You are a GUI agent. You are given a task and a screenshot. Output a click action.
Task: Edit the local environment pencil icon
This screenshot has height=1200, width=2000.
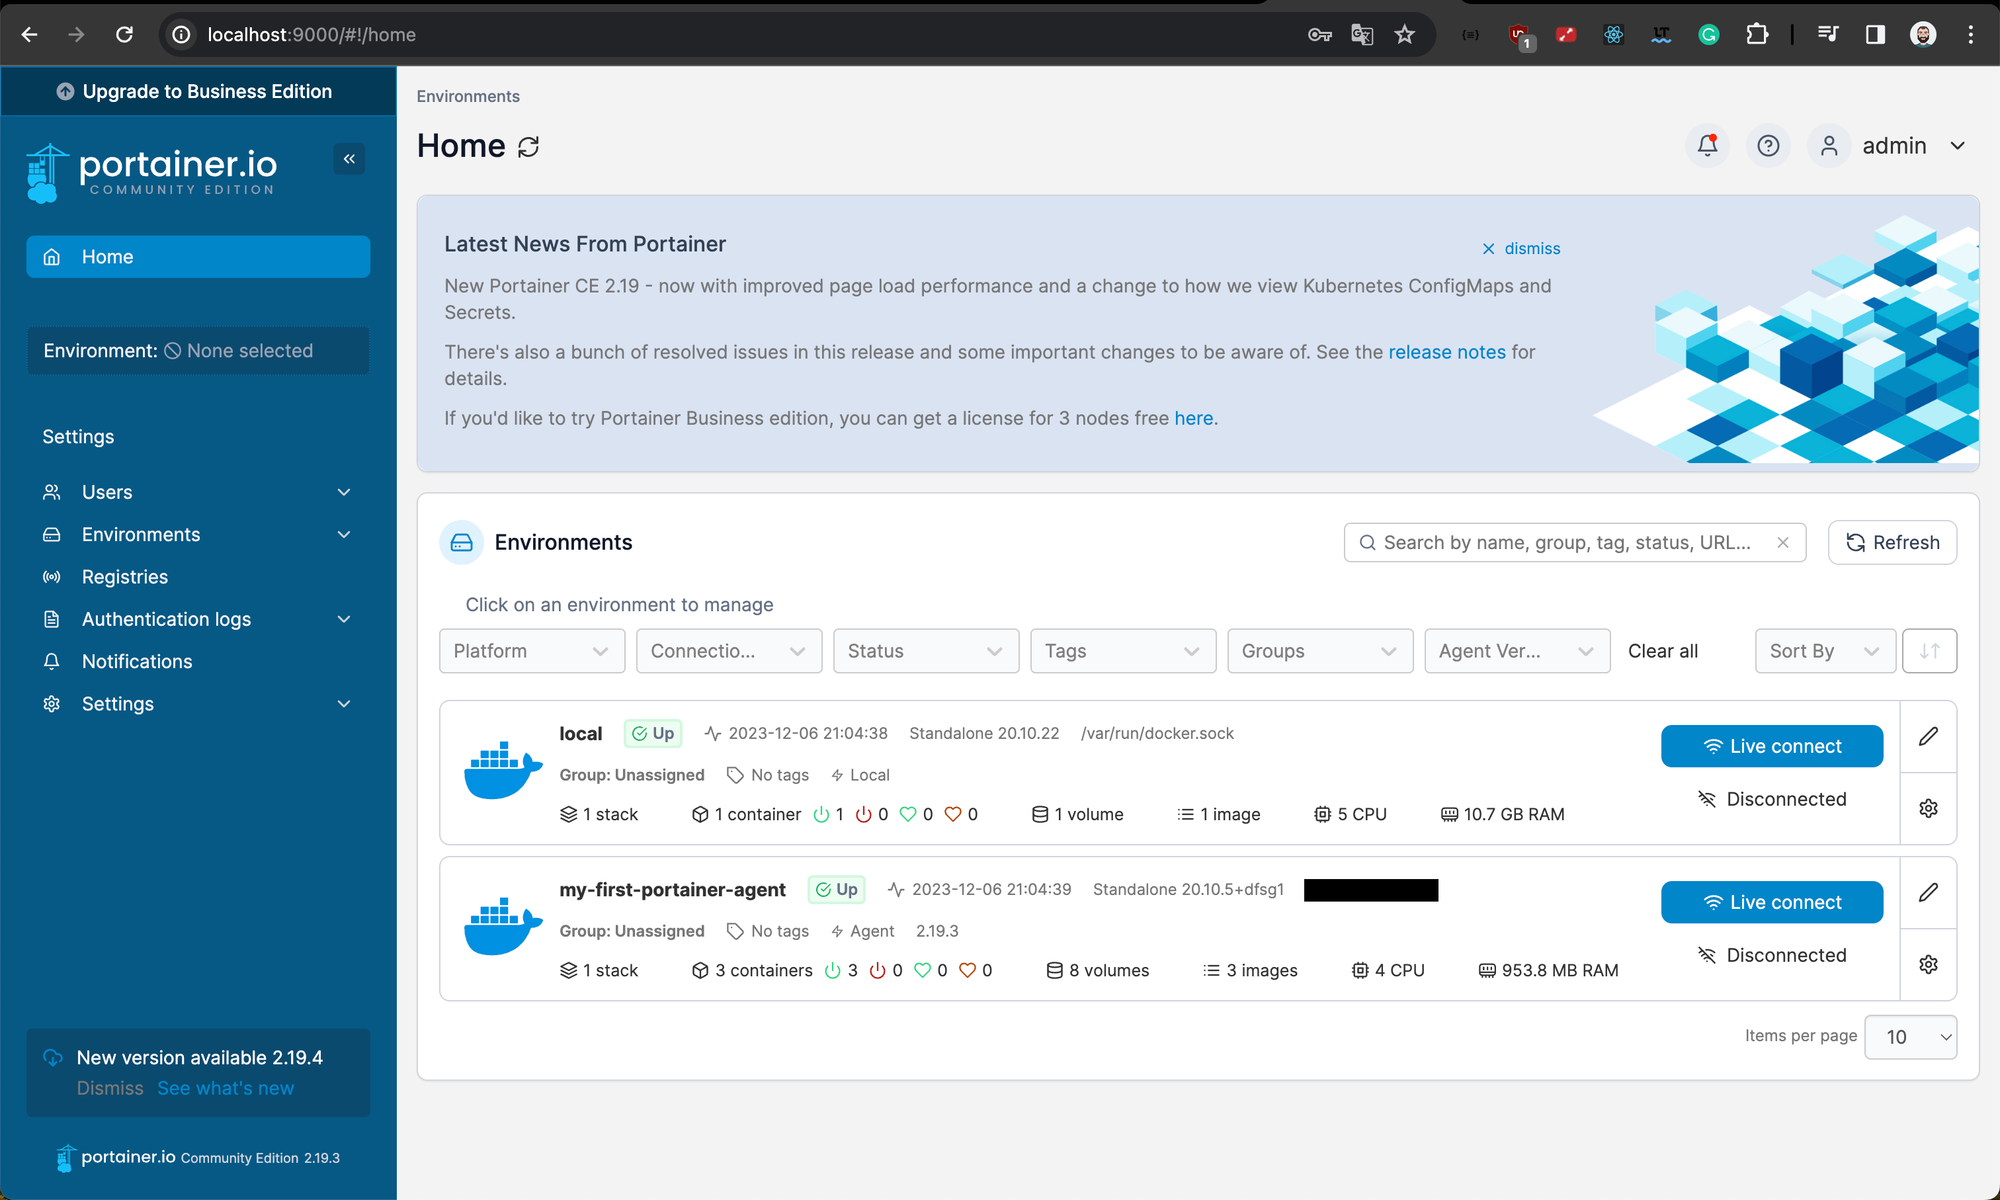[x=1928, y=737]
